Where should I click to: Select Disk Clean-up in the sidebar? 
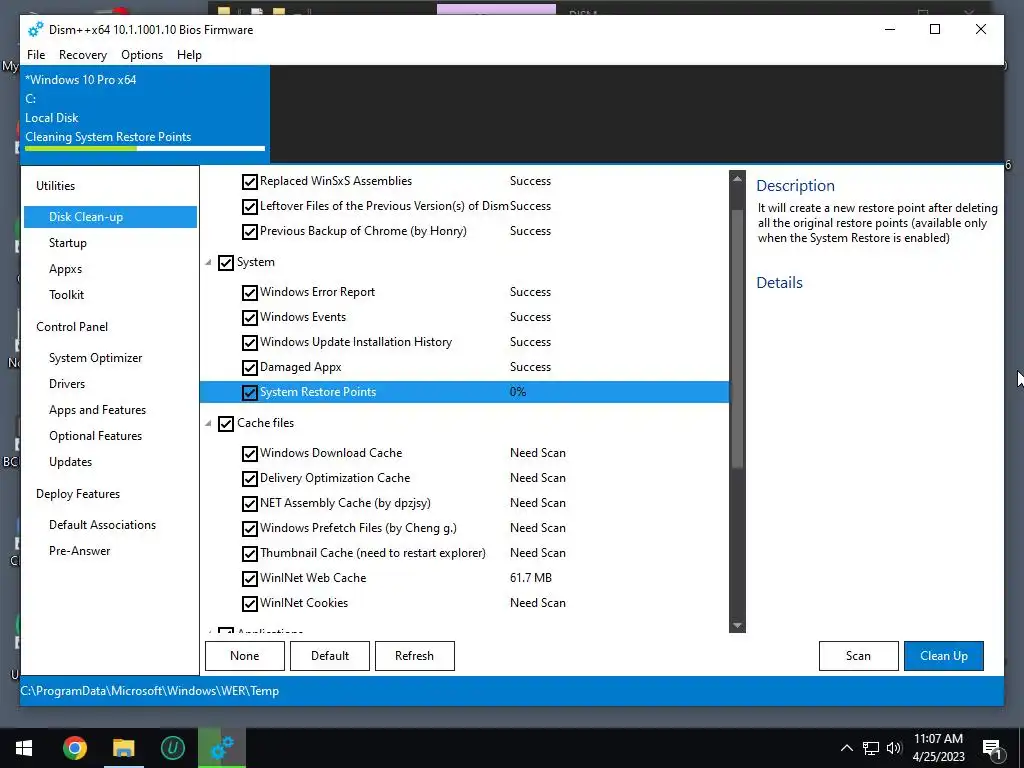110,217
